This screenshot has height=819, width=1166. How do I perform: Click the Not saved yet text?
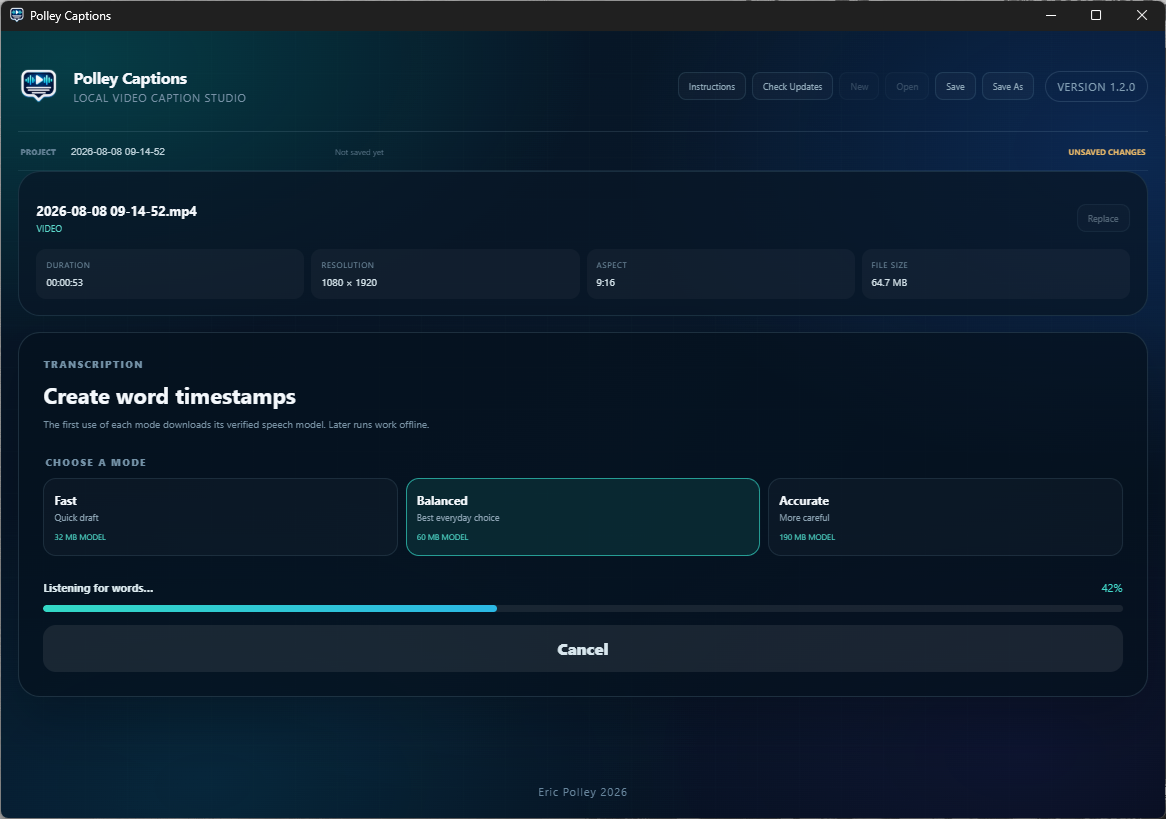[x=359, y=152]
